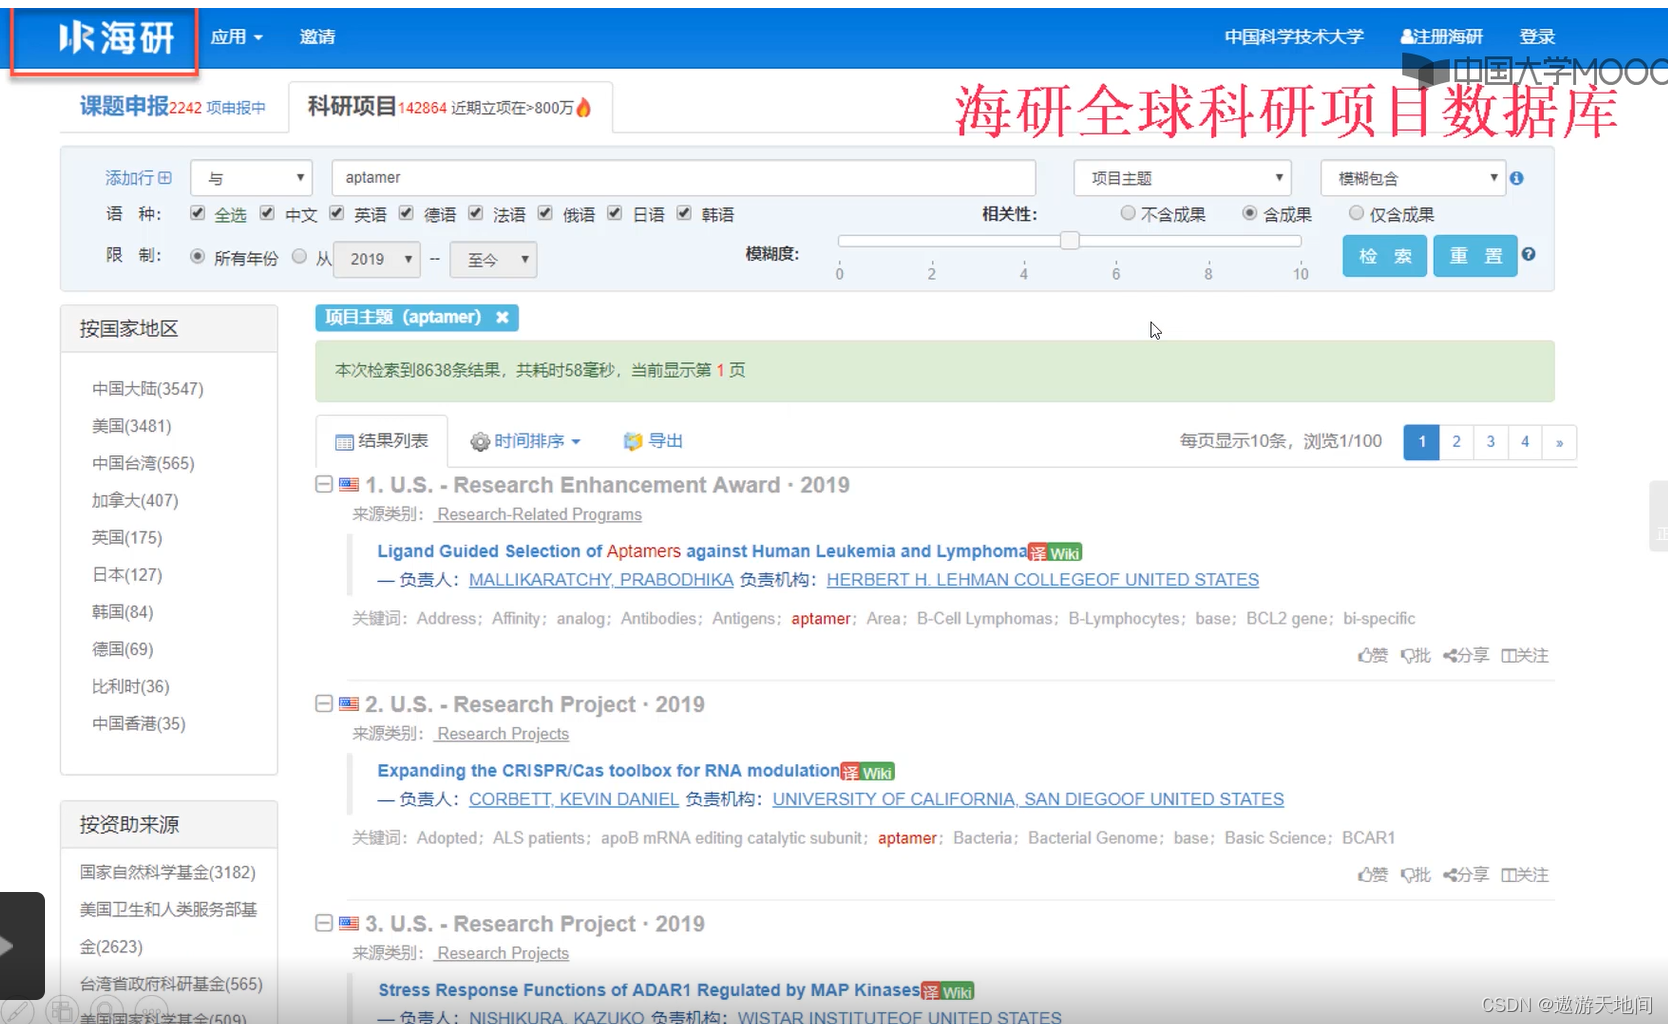The width and height of the screenshot is (1668, 1024).
Task: Click the 导出 export icon button
Action: point(652,441)
